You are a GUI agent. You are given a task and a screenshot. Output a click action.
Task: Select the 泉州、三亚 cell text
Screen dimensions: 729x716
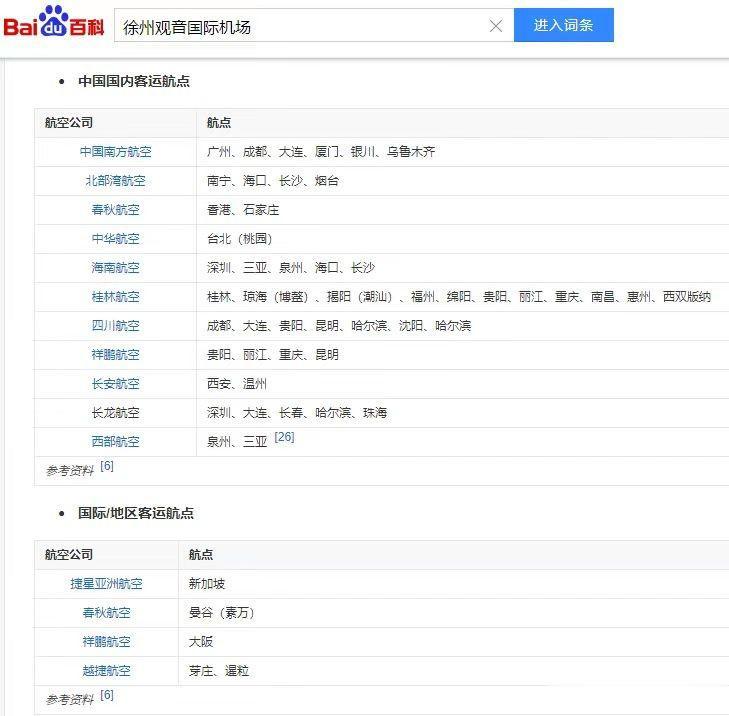click(x=237, y=442)
